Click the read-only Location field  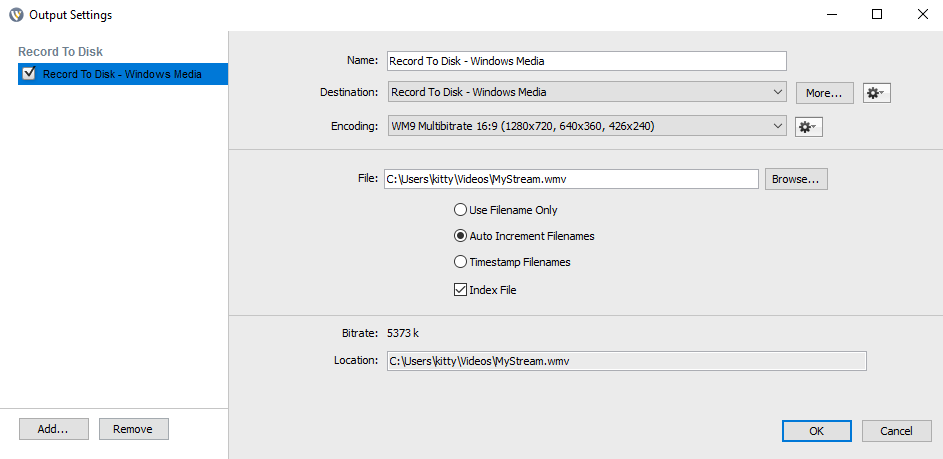[627, 361]
